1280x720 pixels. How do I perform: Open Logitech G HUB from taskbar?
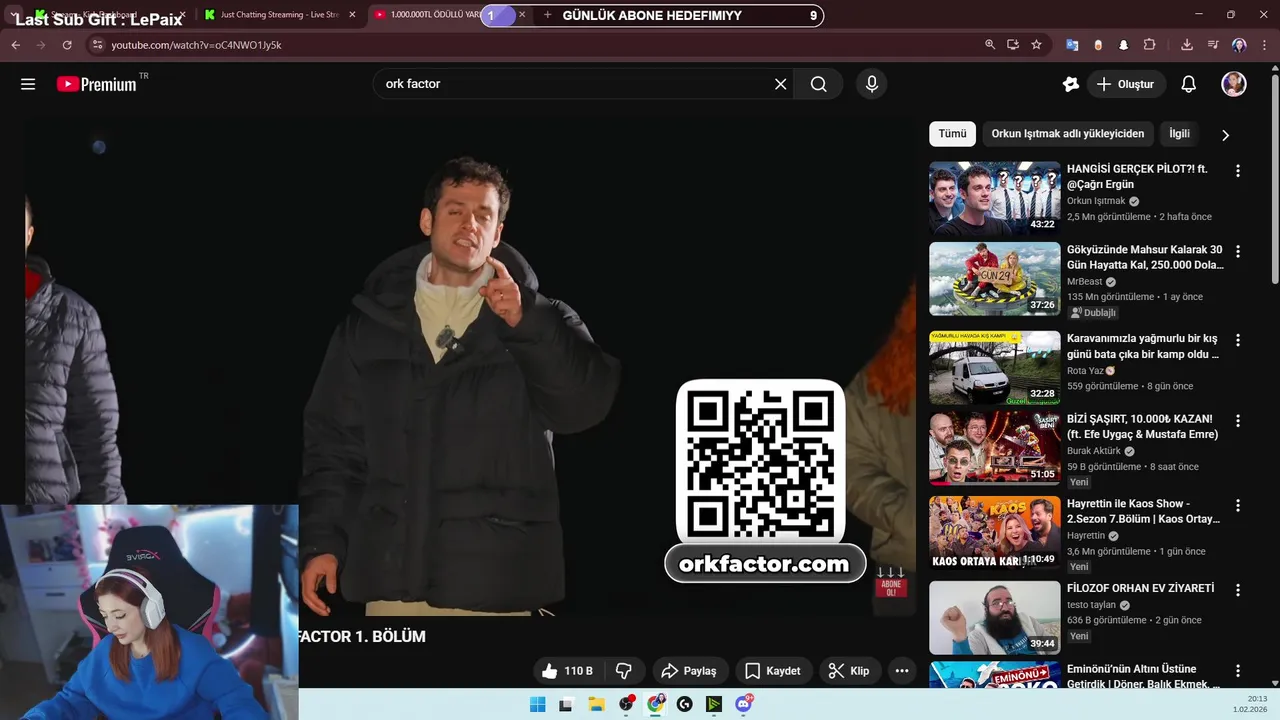click(x=685, y=704)
